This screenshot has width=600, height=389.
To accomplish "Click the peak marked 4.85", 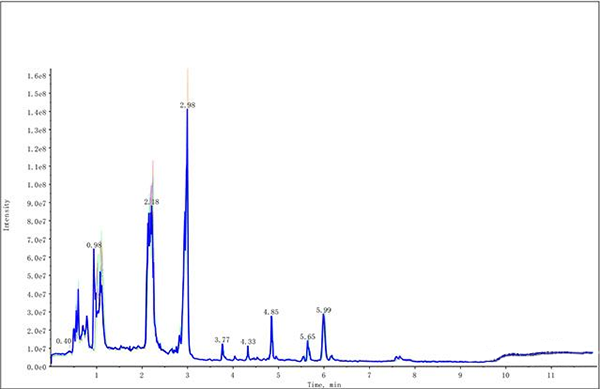I will (x=271, y=312).
